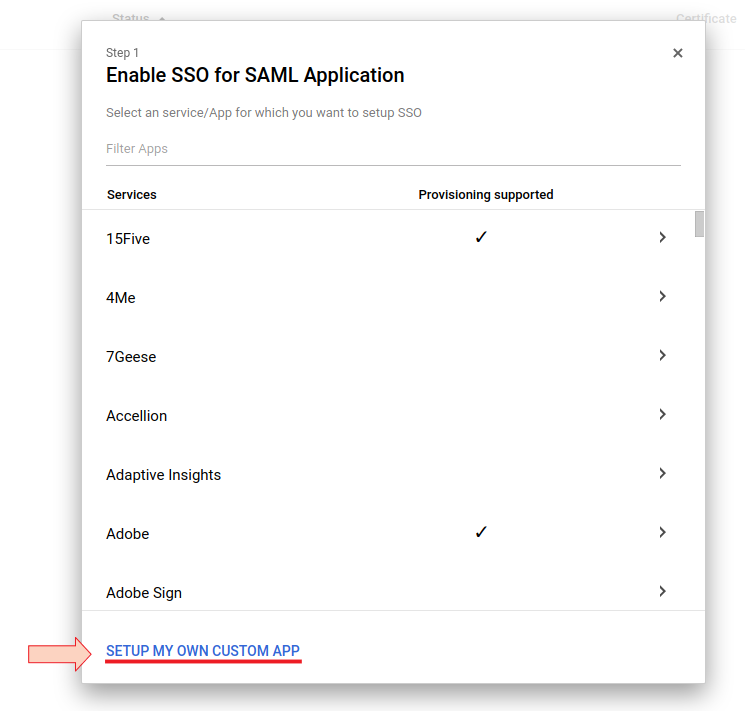This screenshot has height=711, width=745.
Task: Select the 15Five service name
Action: click(128, 239)
